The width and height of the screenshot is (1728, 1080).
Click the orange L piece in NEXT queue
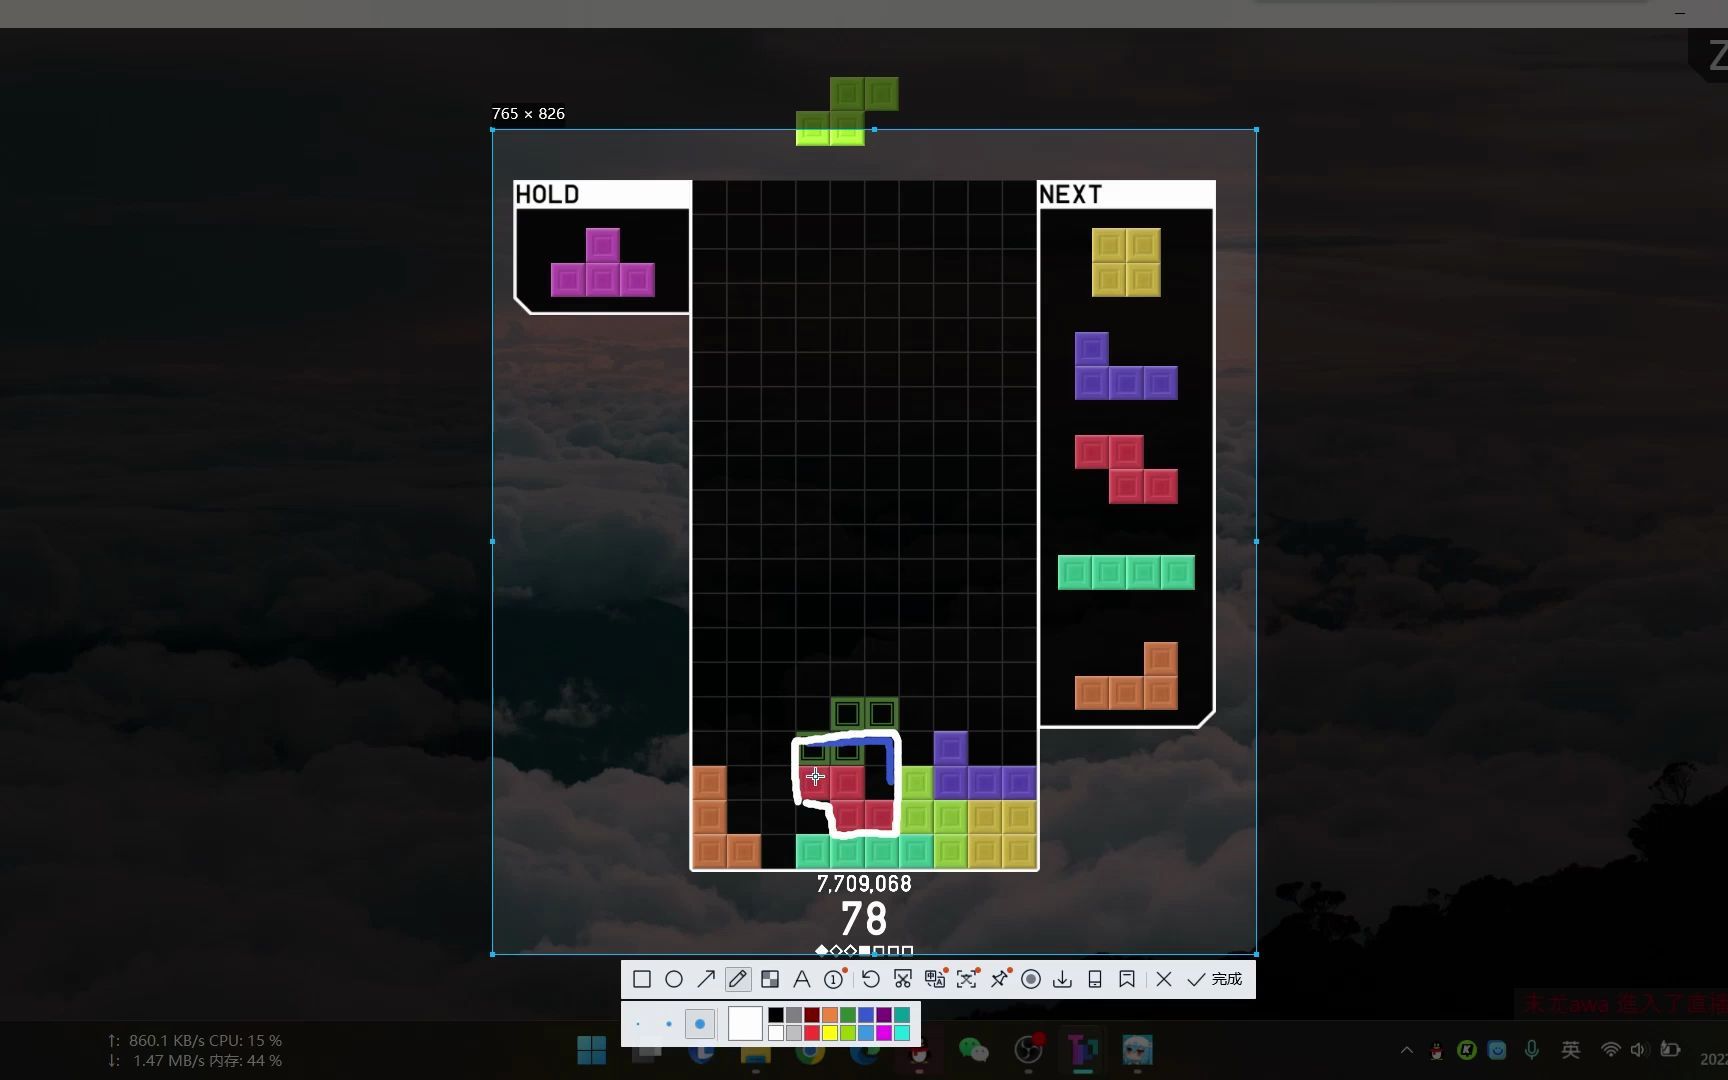1126,676
